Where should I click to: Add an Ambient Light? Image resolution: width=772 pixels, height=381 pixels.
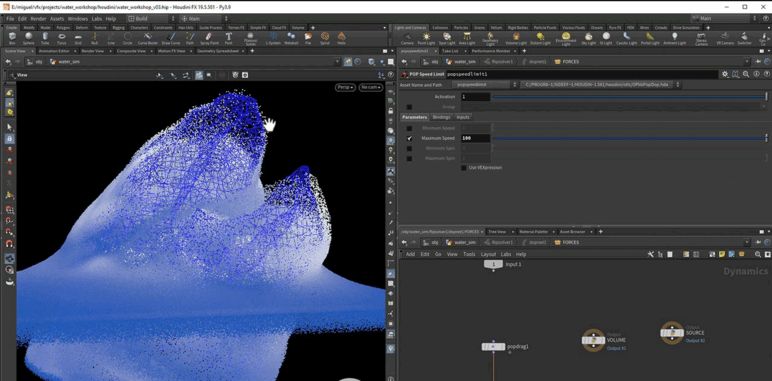675,38
